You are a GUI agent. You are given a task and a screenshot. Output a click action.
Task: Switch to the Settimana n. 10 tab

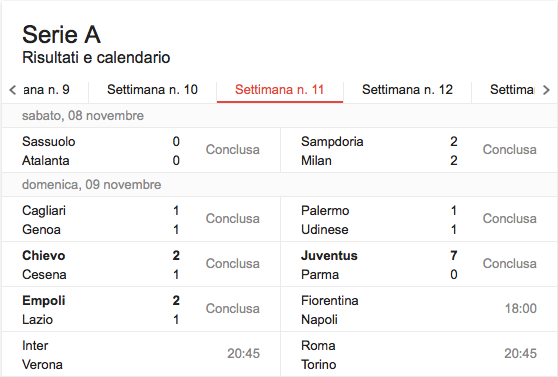(152, 90)
